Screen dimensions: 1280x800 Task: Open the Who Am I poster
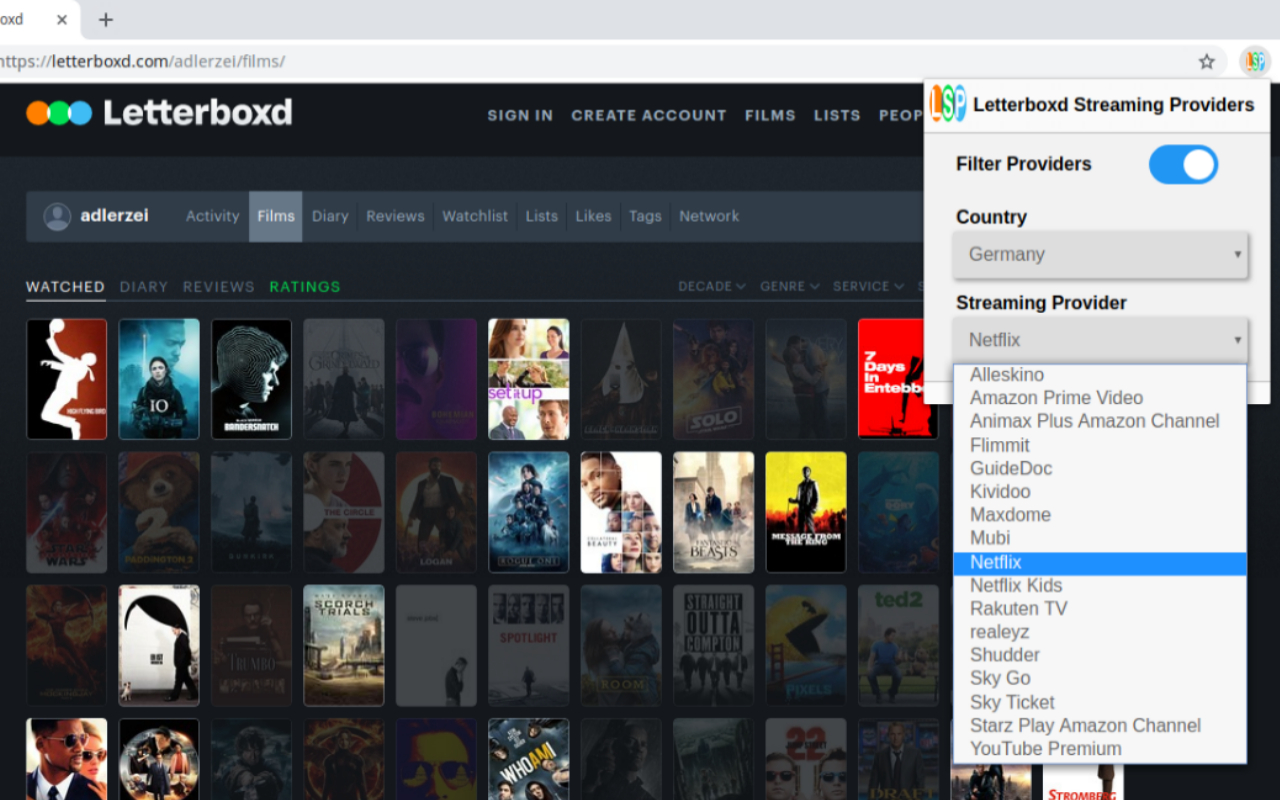tap(529, 759)
